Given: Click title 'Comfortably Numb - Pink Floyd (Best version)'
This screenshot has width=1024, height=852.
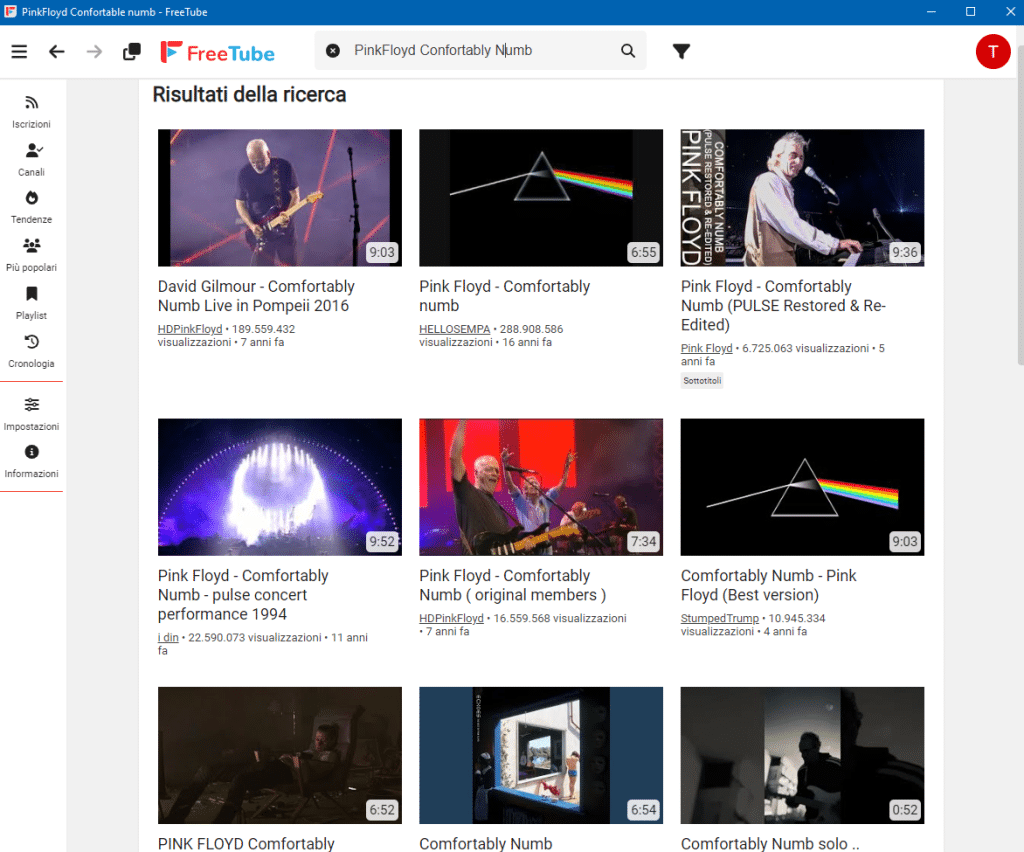Looking at the screenshot, I should (x=768, y=585).
